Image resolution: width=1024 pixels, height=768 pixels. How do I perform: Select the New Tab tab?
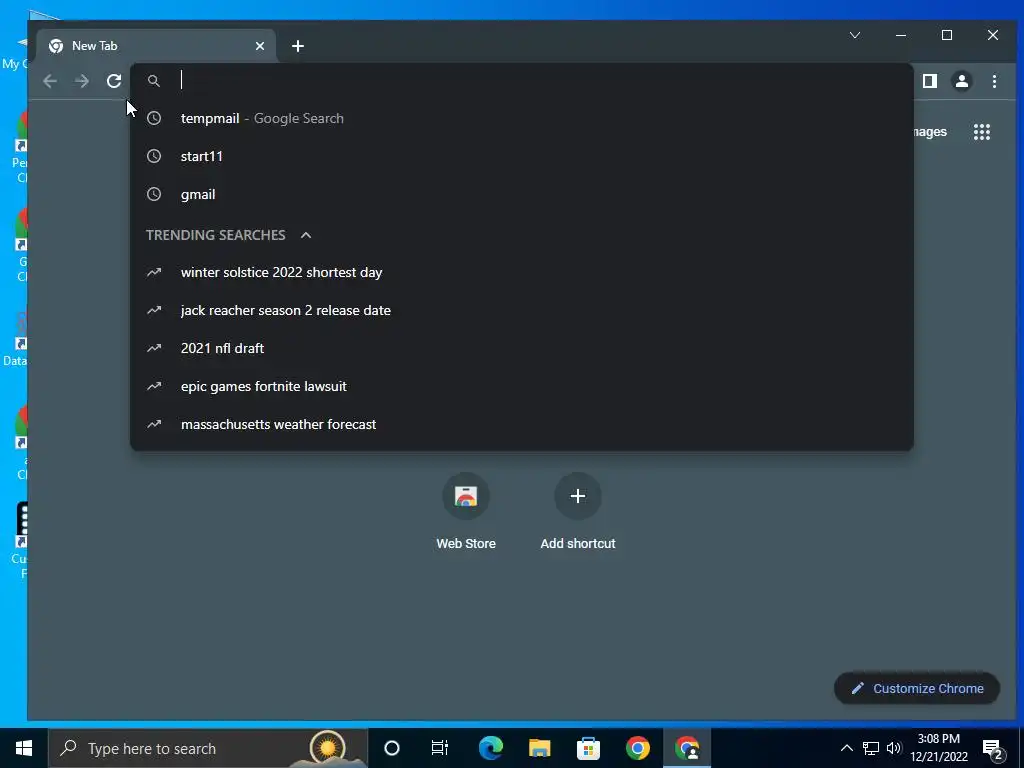(155, 46)
